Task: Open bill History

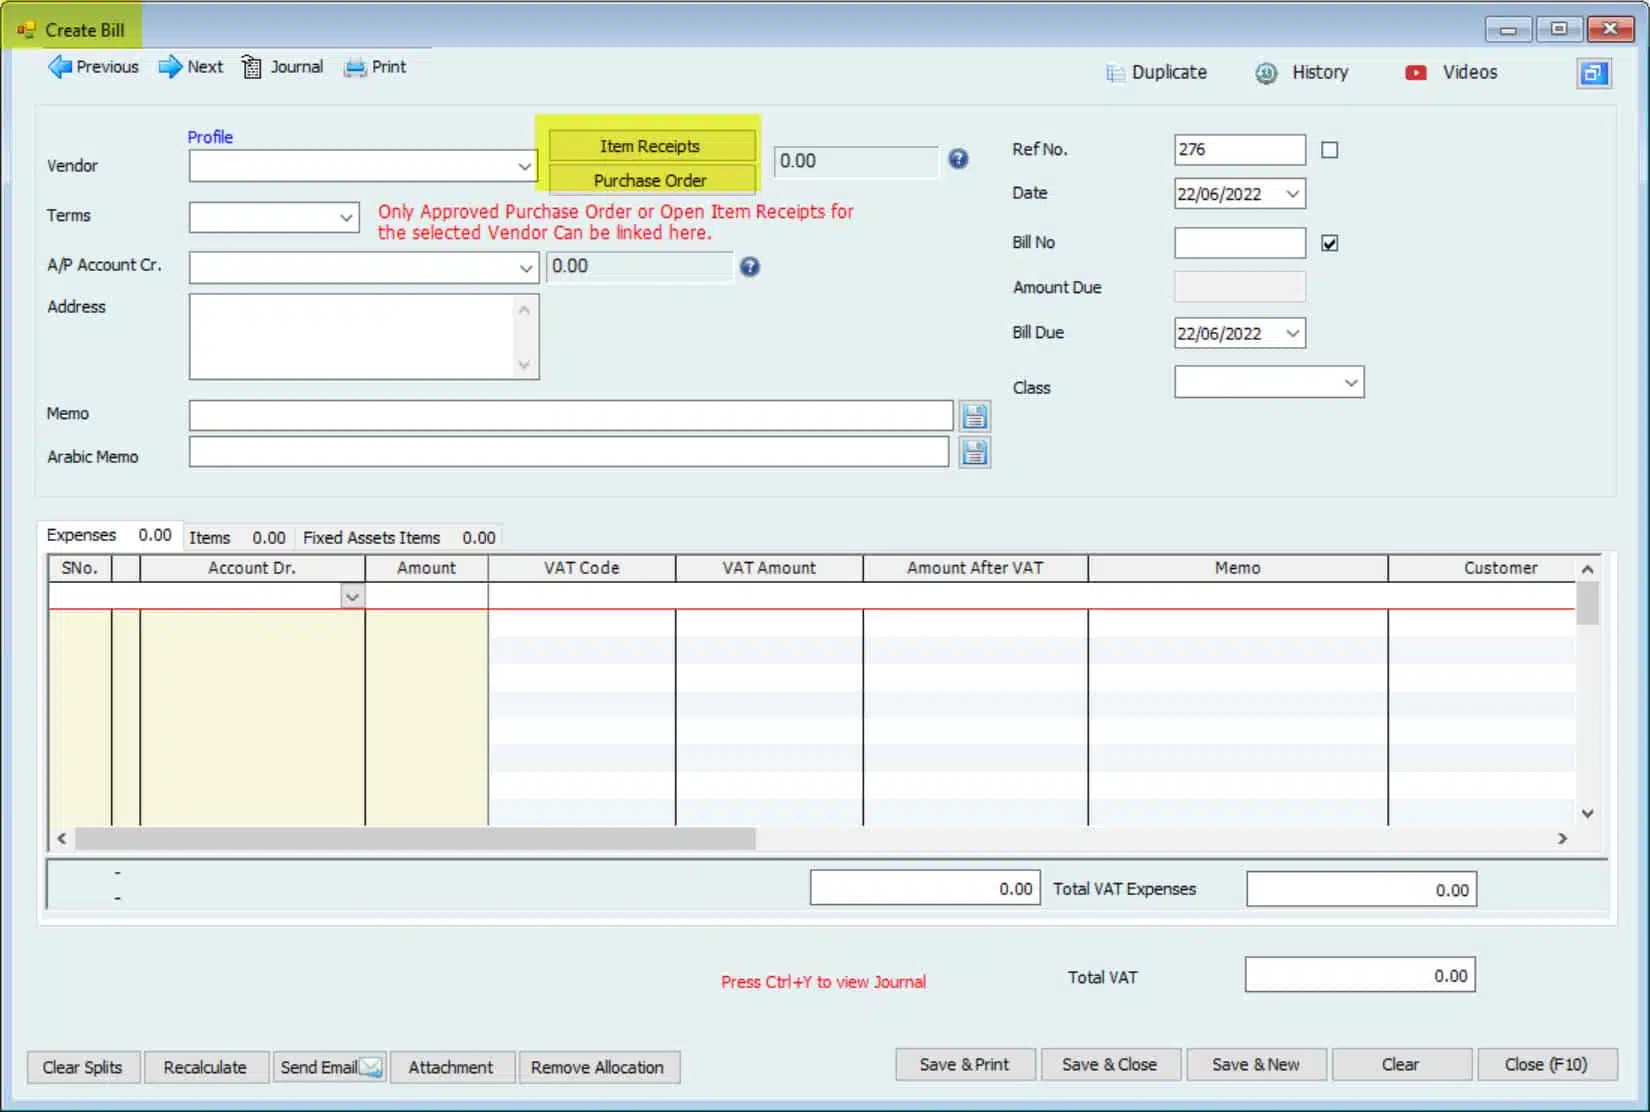Action: [x=1302, y=72]
